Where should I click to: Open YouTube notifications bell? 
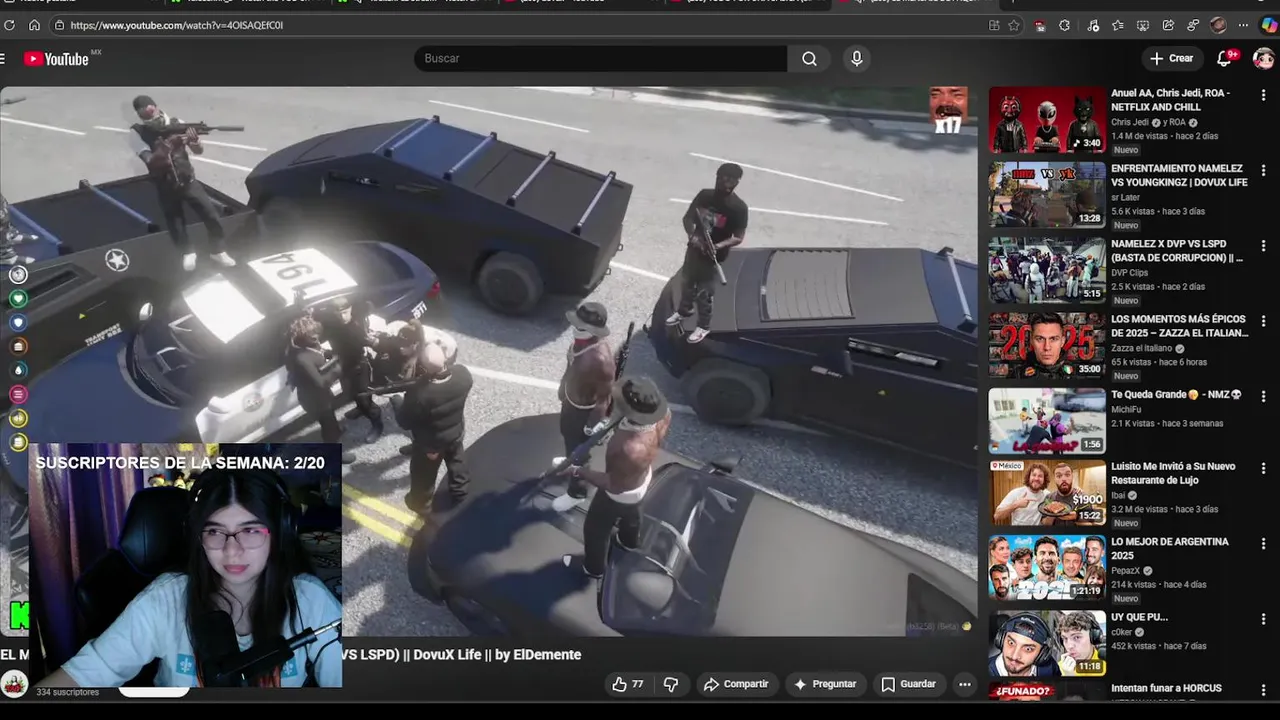point(1224,58)
